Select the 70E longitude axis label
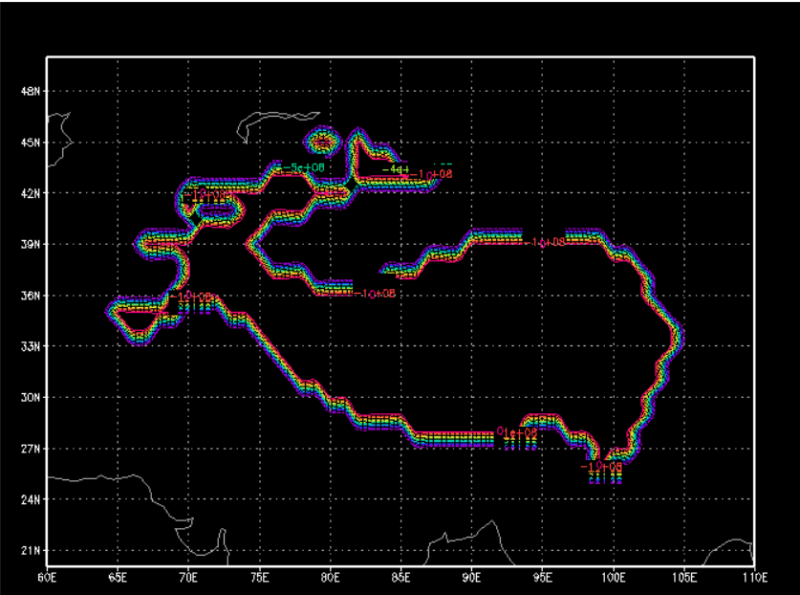 (x=189, y=578)
